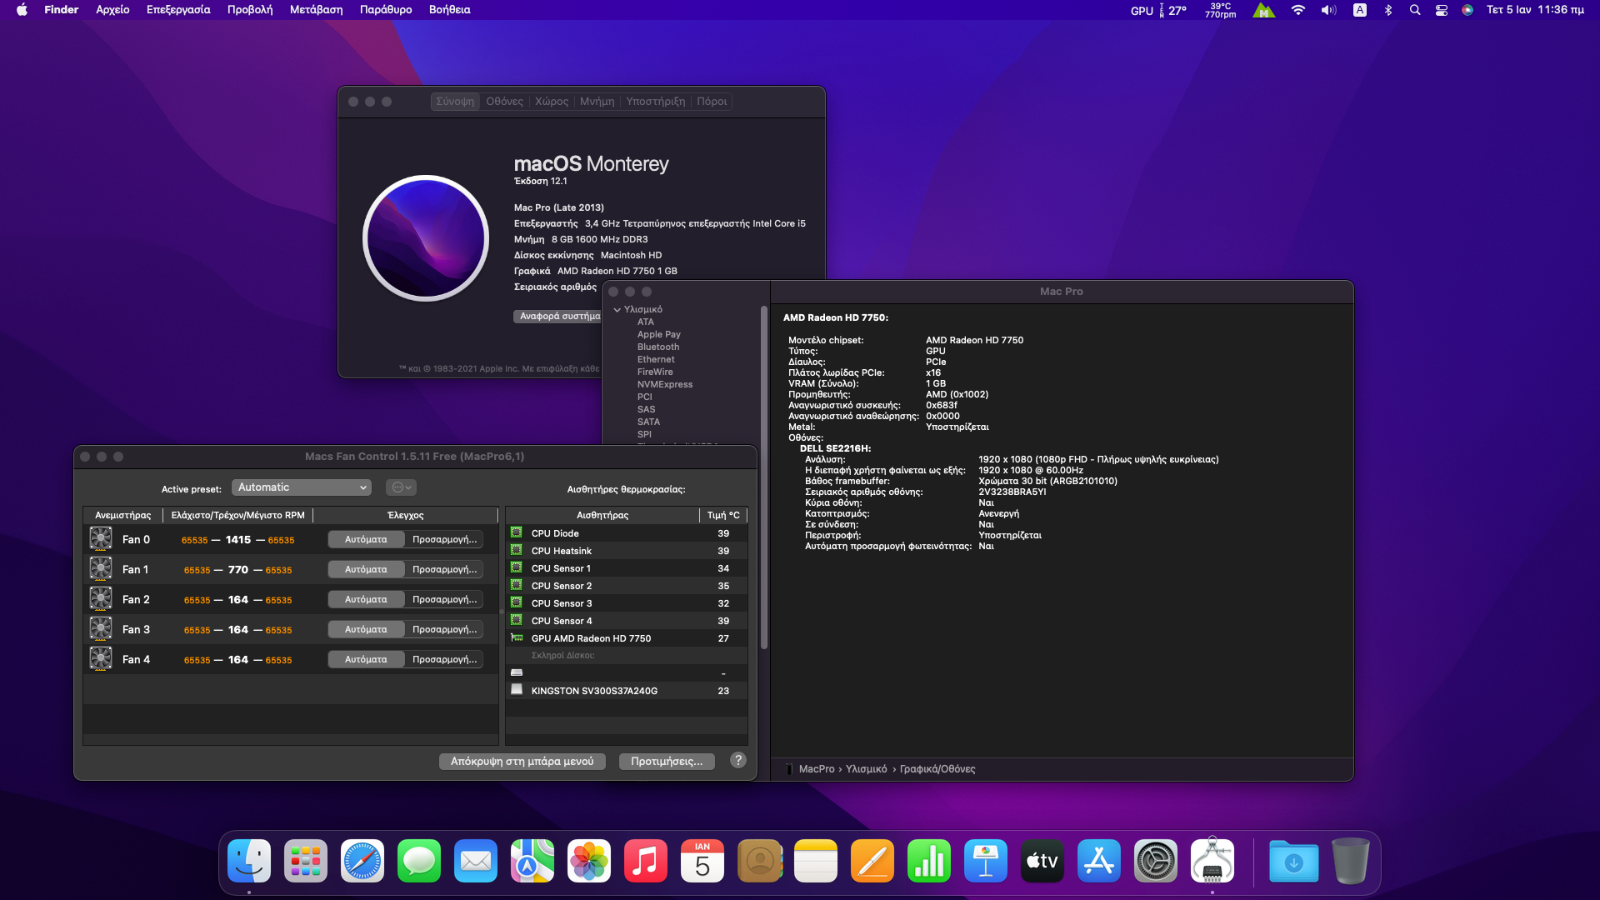Open Bluetooth menu bar icon
This screenshot has height=900, width=1600.
point(1388,10)
